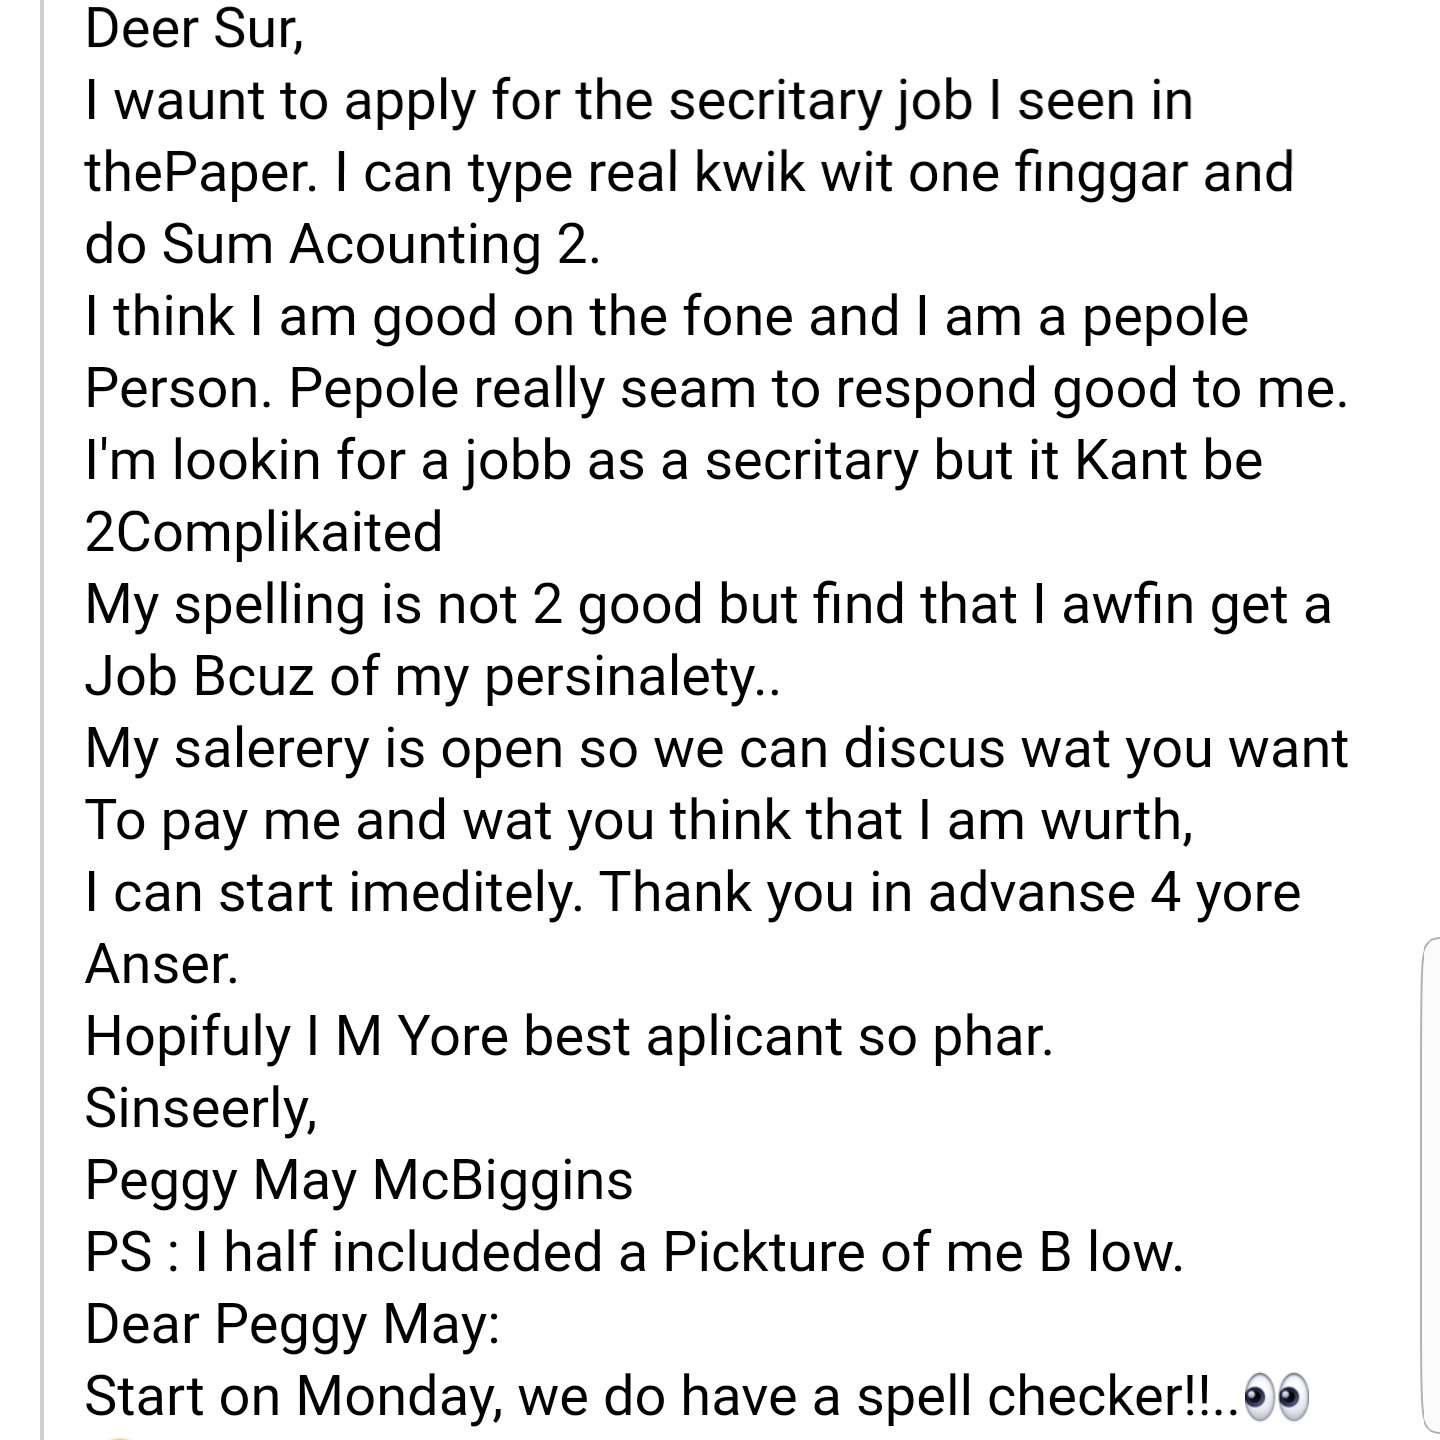Click the name "Peggy May McBiggins"
1440x1440 pixels.
coord(359,1180)
